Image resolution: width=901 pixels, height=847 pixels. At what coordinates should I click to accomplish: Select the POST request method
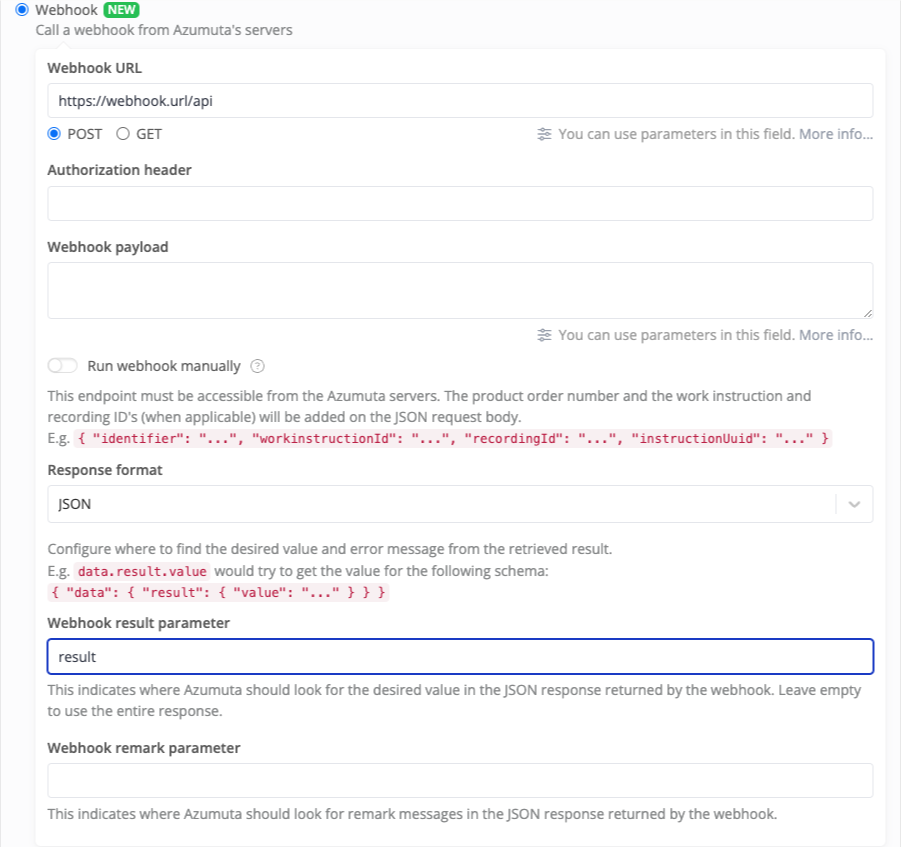pyautogui.click(x=56, y=133)
